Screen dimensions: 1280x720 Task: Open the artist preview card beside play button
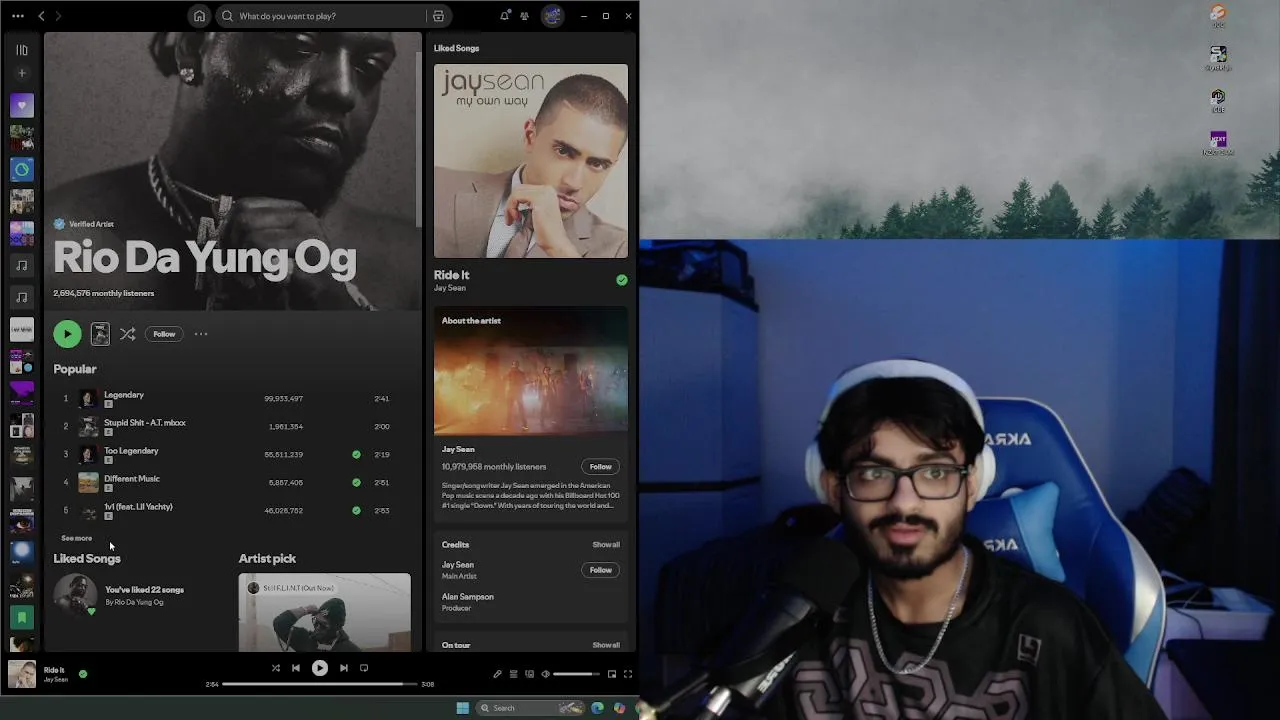(x=100, y=334)
